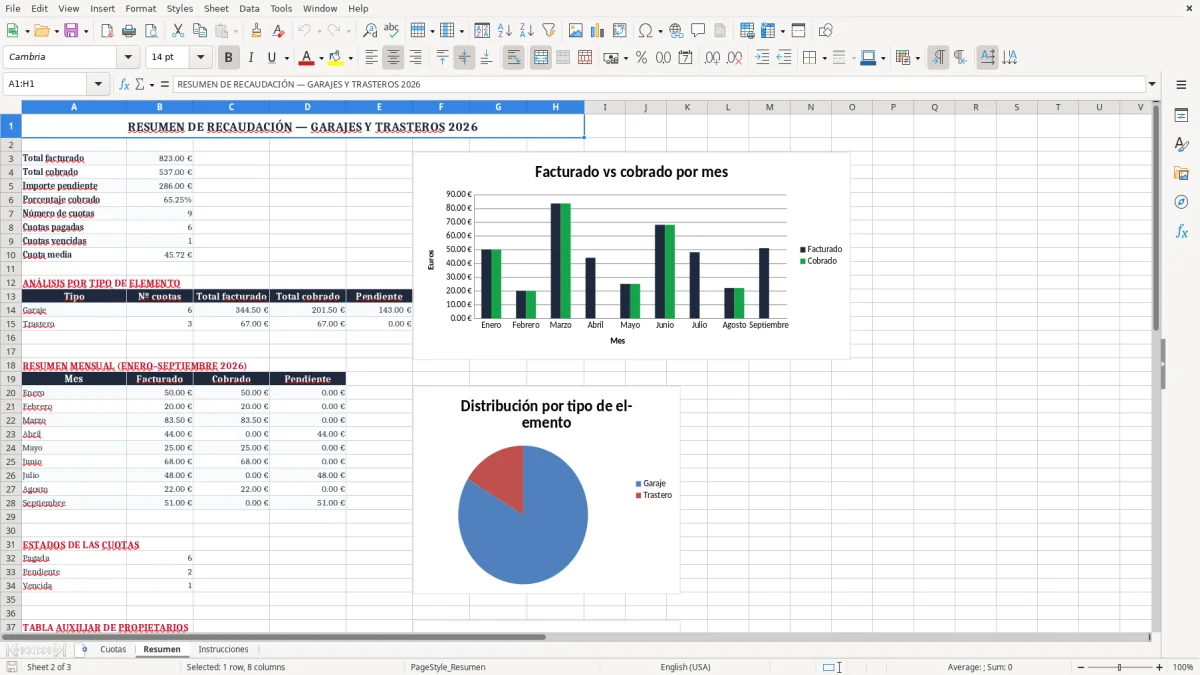
Task: Toggle Wrap Text
Action: 513,58
